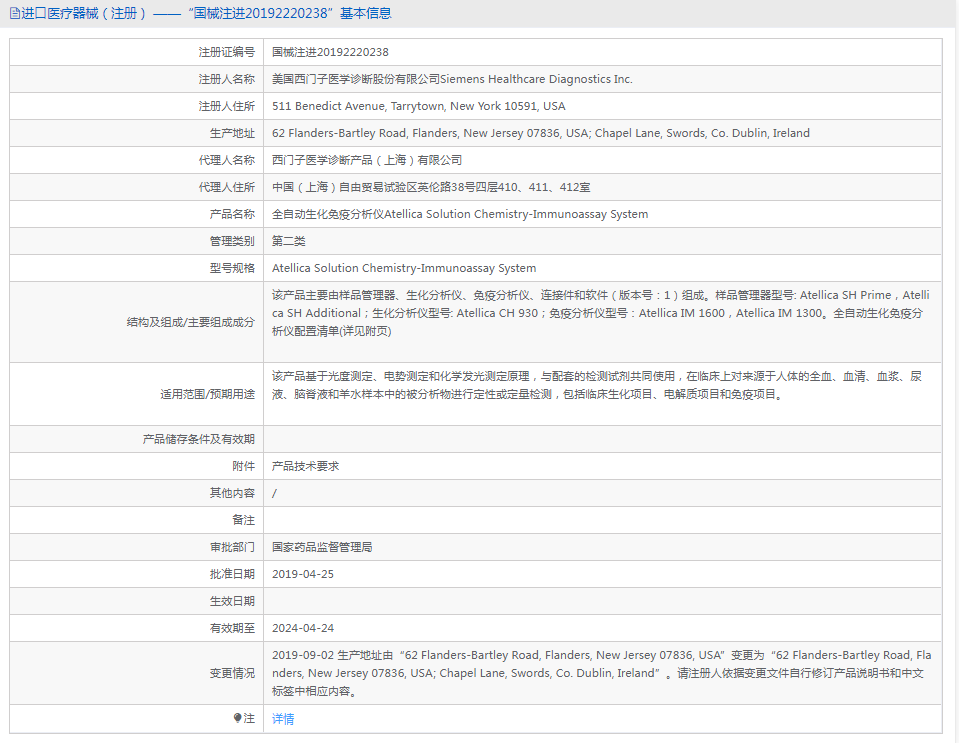Click the expiry date 2024-04-24
This screenshot has height=743, width=959.
click(x=303, y=627)
